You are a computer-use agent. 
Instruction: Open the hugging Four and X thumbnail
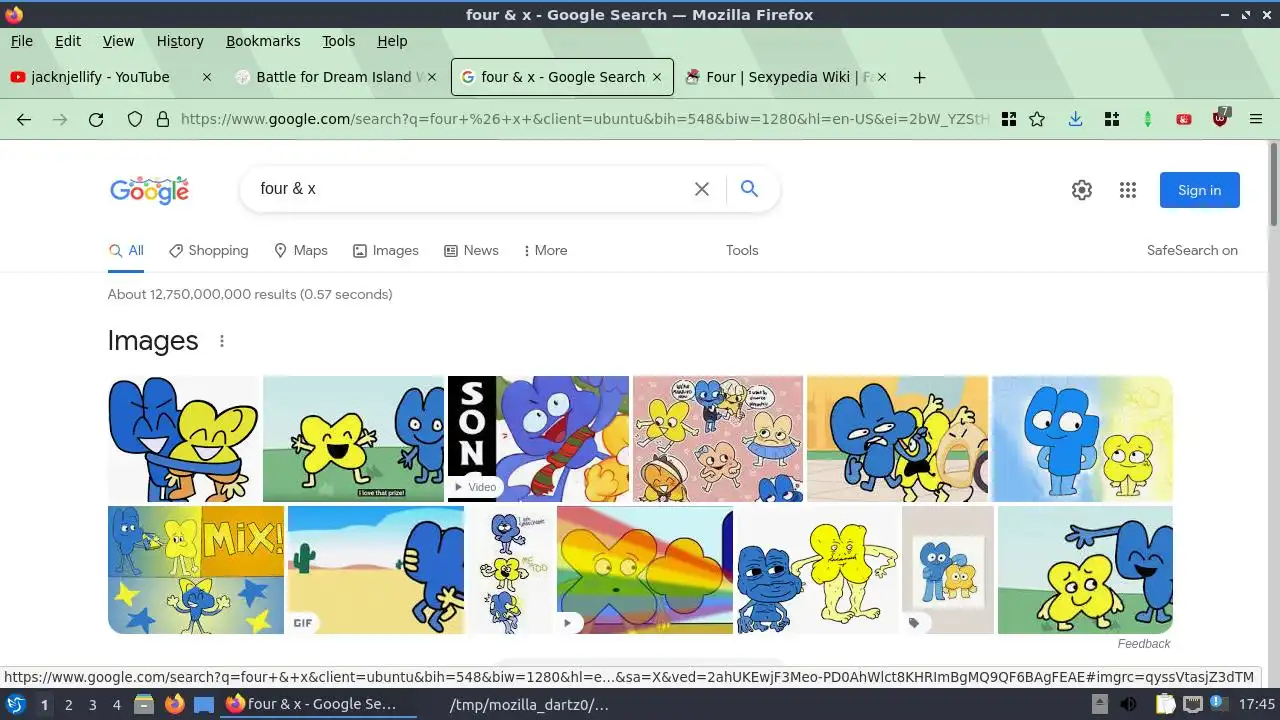pyautogui.click(x=183, y=439)
